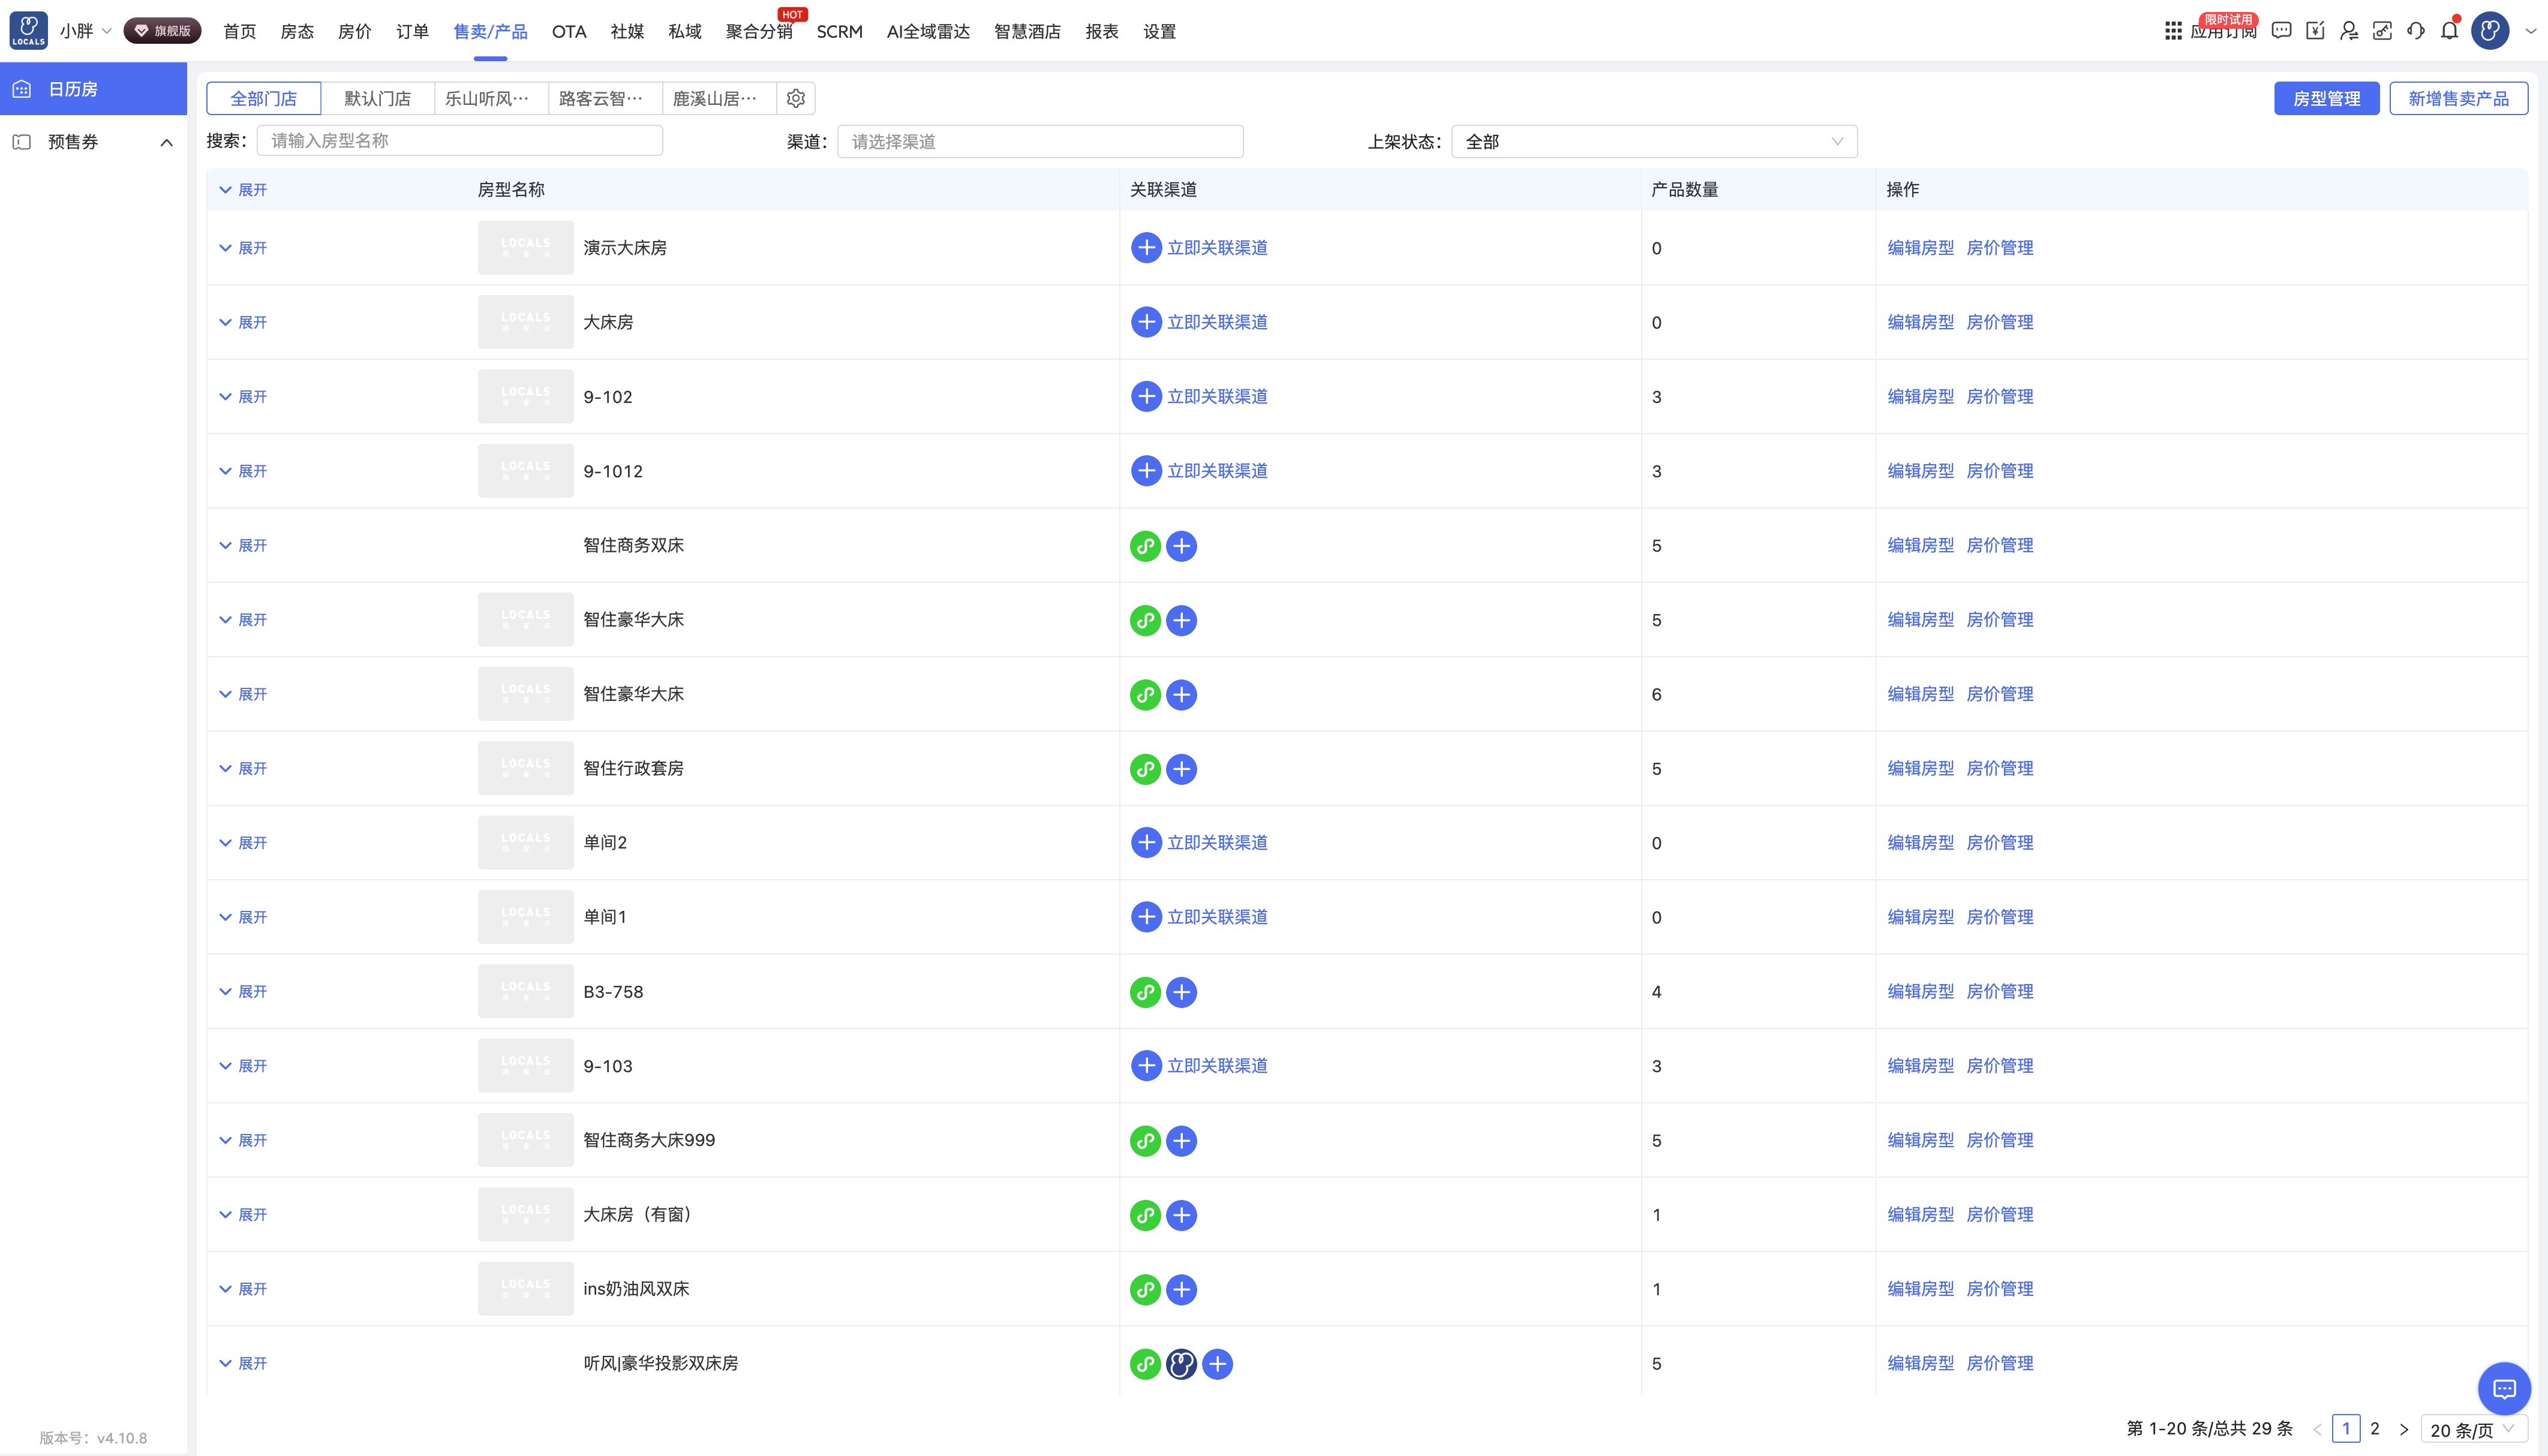Expand the header-level 展开 toggle
Screen dimensions: 2548x1456
pos(243,190)
